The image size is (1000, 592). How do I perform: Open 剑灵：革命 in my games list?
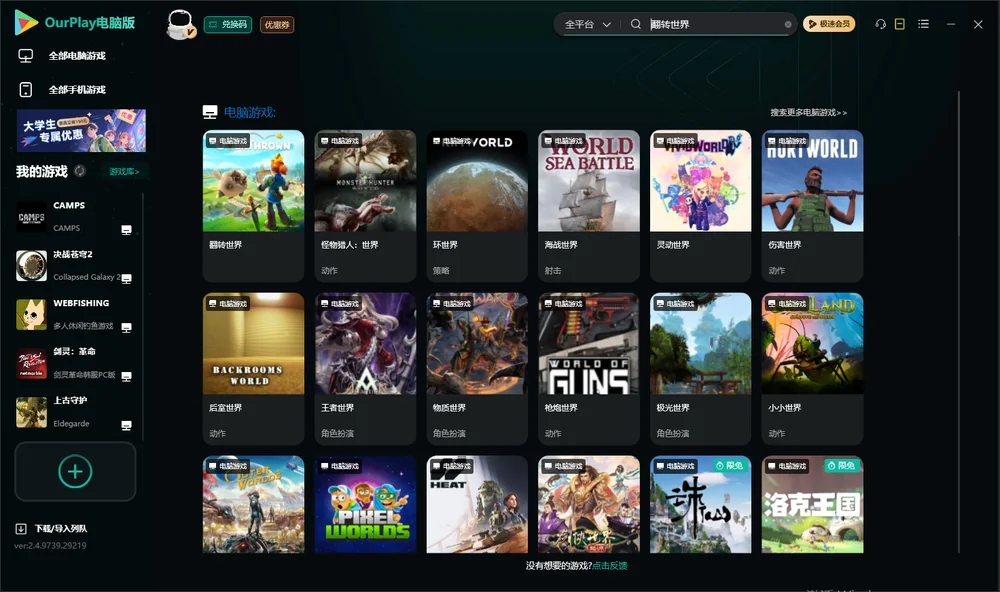tap(75, 363)
